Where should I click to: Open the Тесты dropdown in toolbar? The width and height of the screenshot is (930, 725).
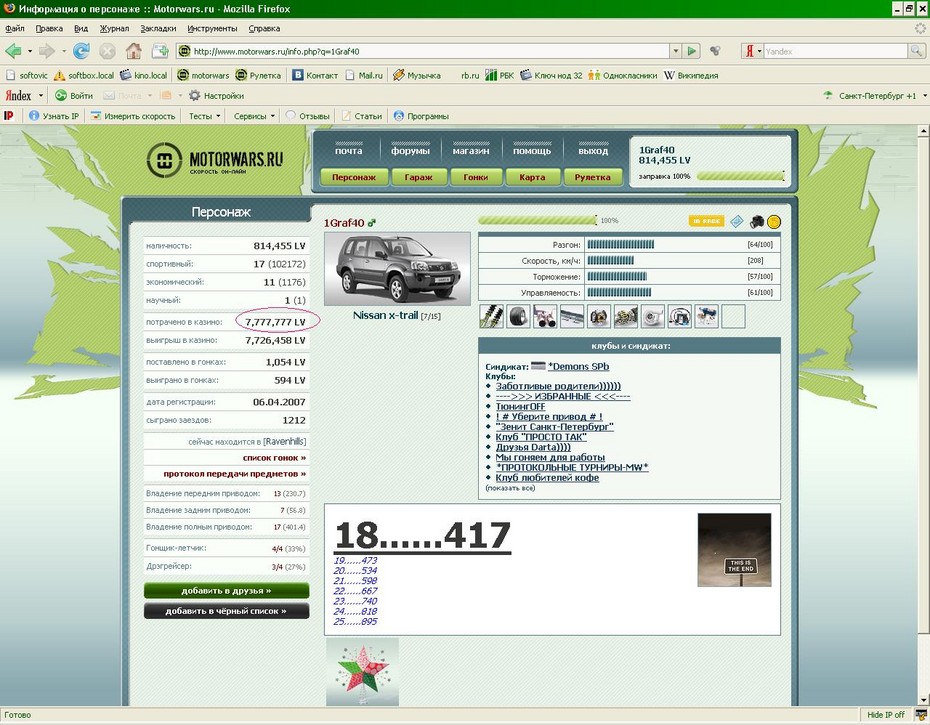[205, 116]
